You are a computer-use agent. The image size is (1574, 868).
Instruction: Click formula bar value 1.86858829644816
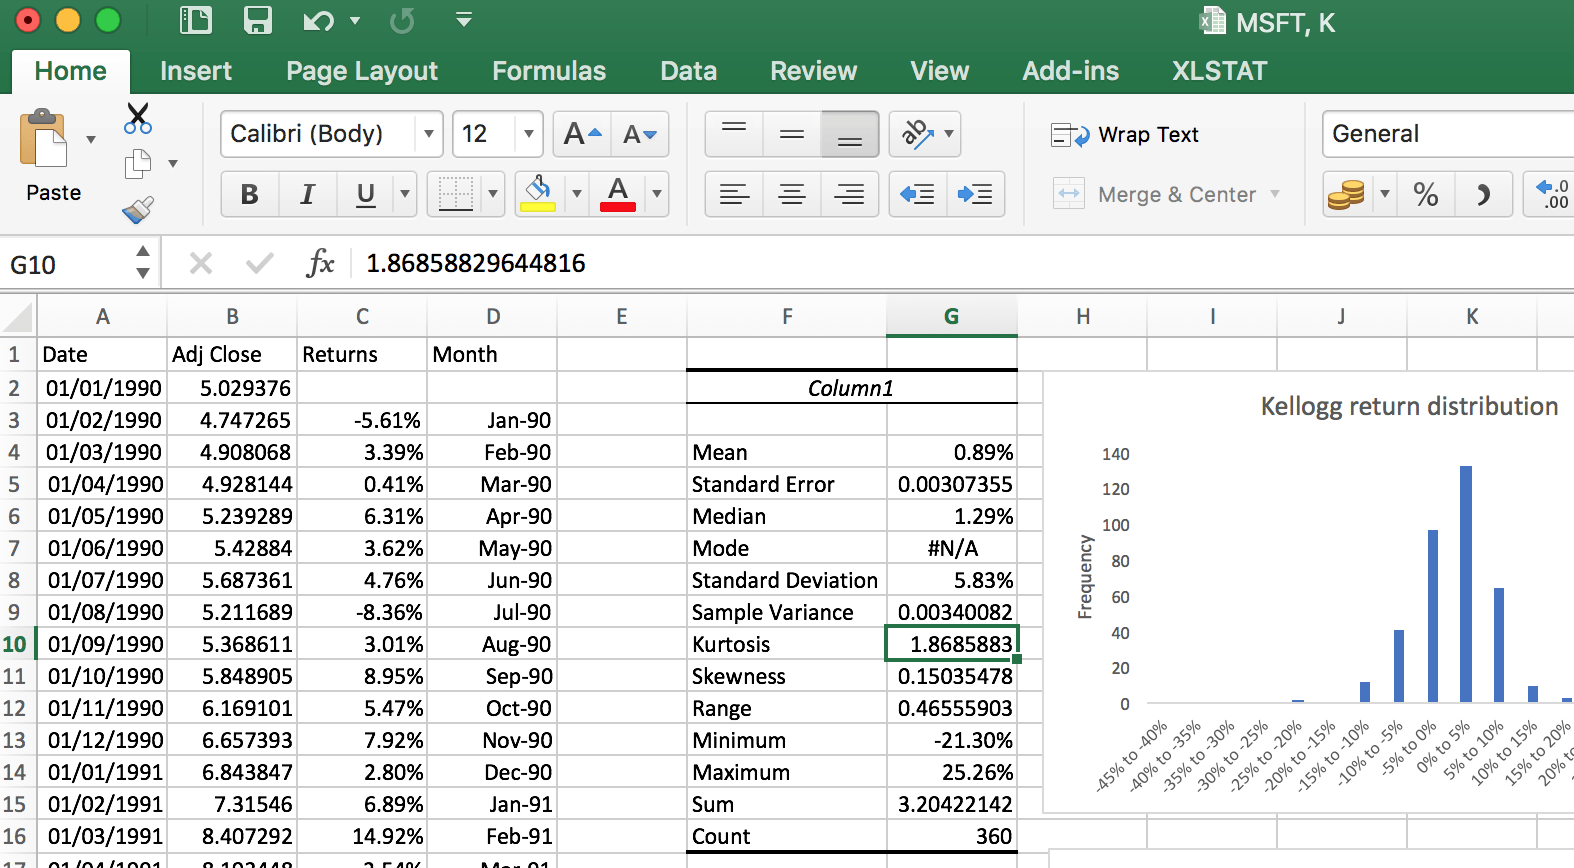click(x=476, y=263)
